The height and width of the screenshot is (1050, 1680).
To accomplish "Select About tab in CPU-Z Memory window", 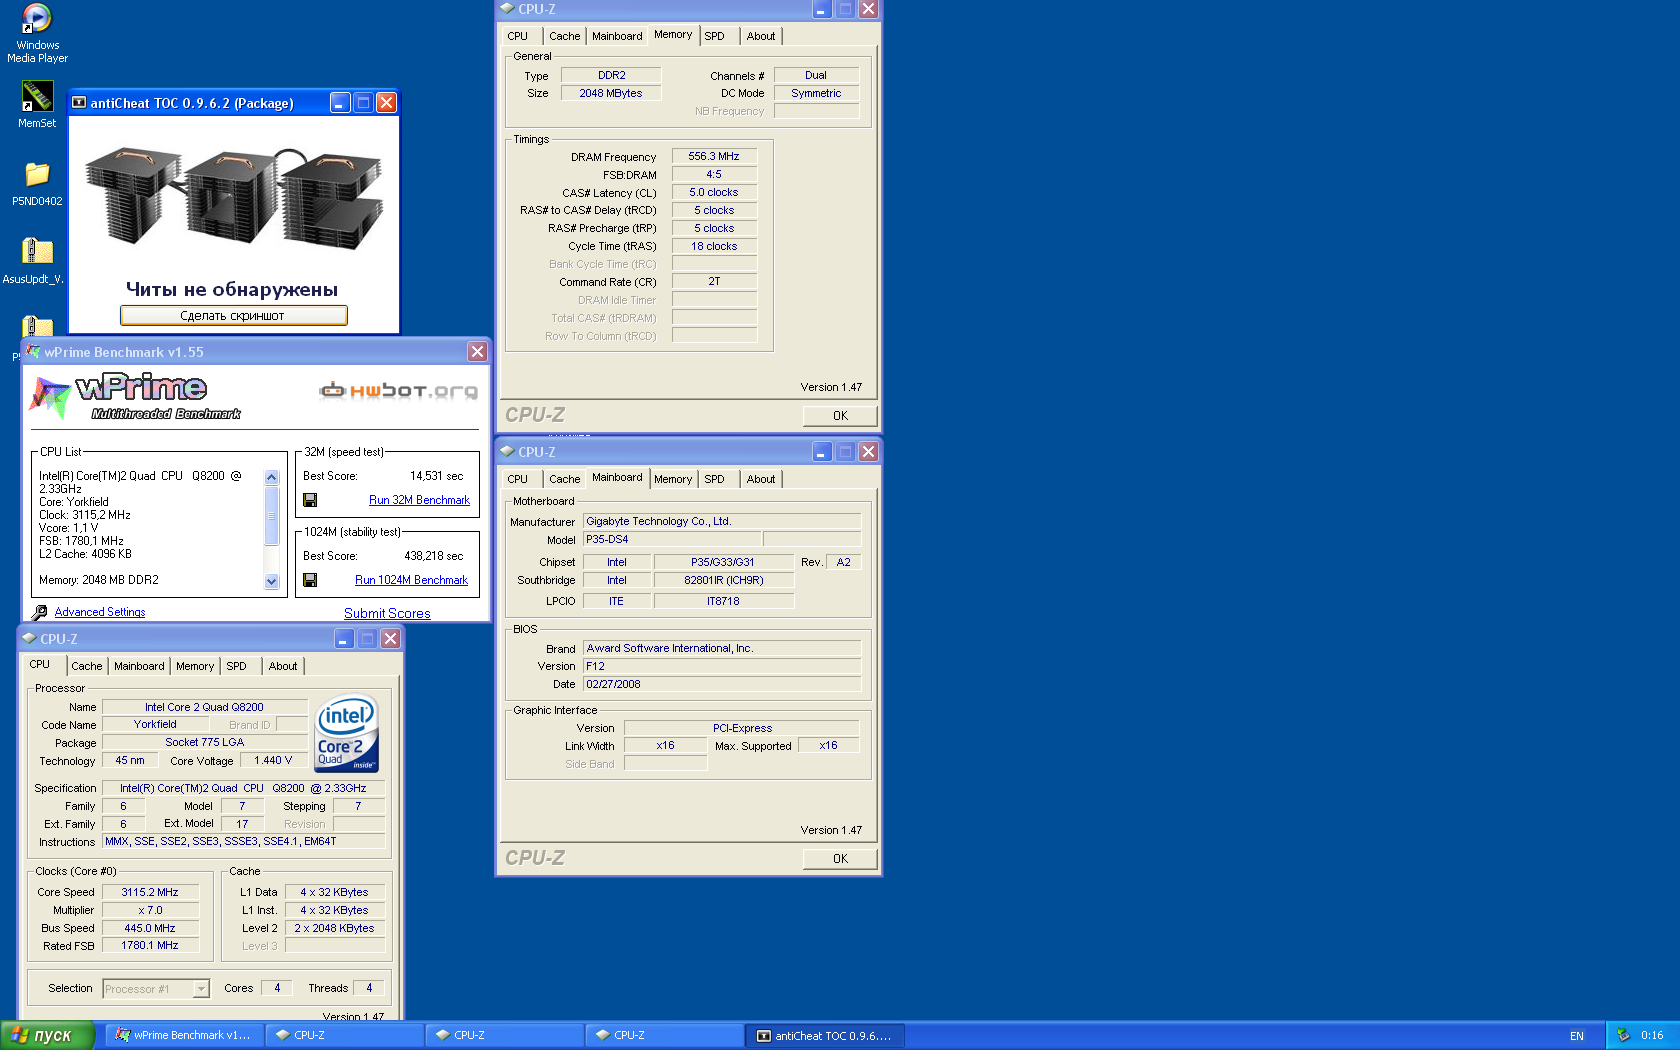I will point(761,36).
